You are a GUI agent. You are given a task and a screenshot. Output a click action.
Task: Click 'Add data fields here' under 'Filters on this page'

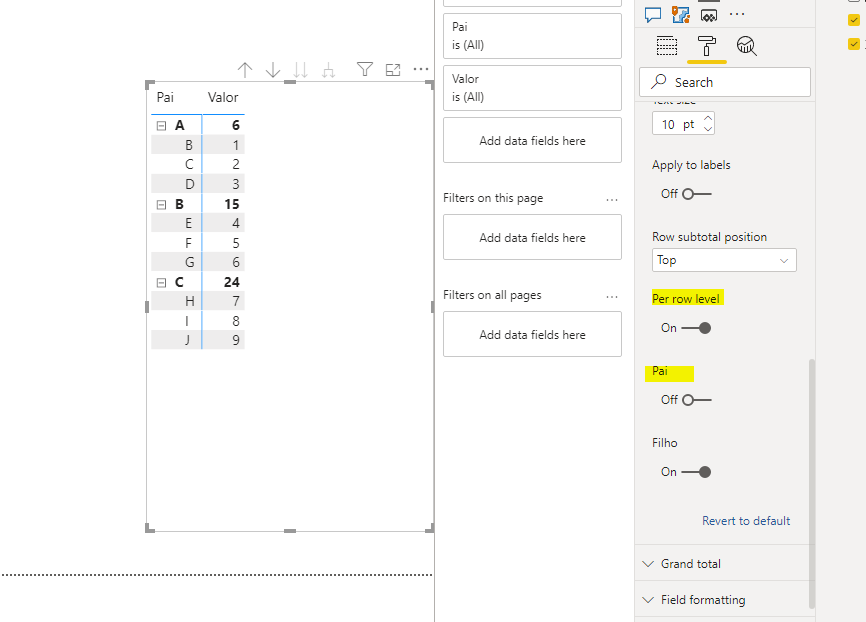(532, 238)
